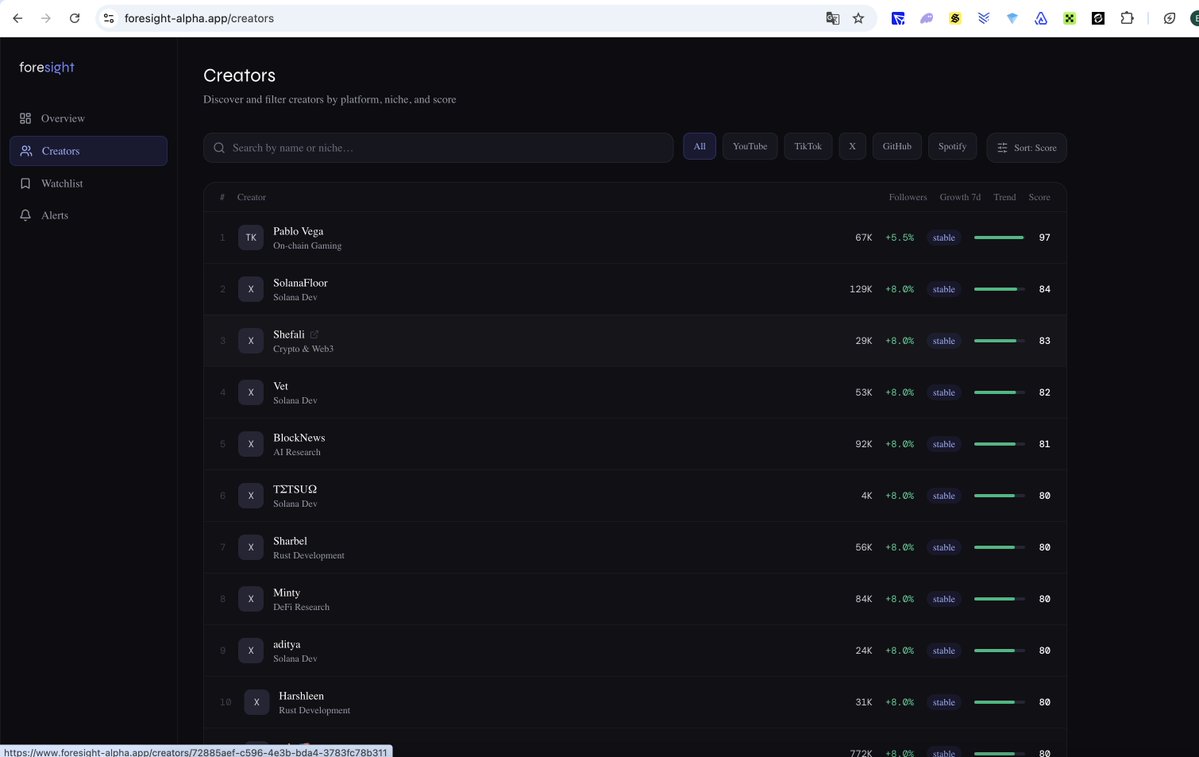Click the Score column header
Image resolution: width=1199 pixels, height=757 pixels.
coord(1039,197)
